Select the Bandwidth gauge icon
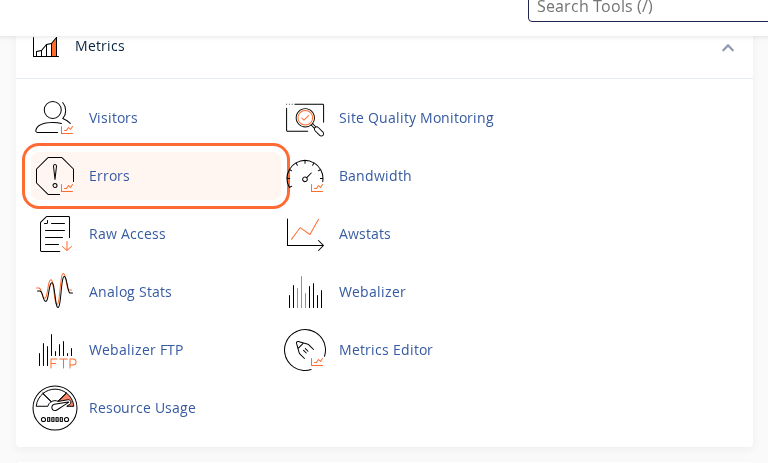Image resolution: width=768 pixels, height=463 pixels. [x=305, y=176]
